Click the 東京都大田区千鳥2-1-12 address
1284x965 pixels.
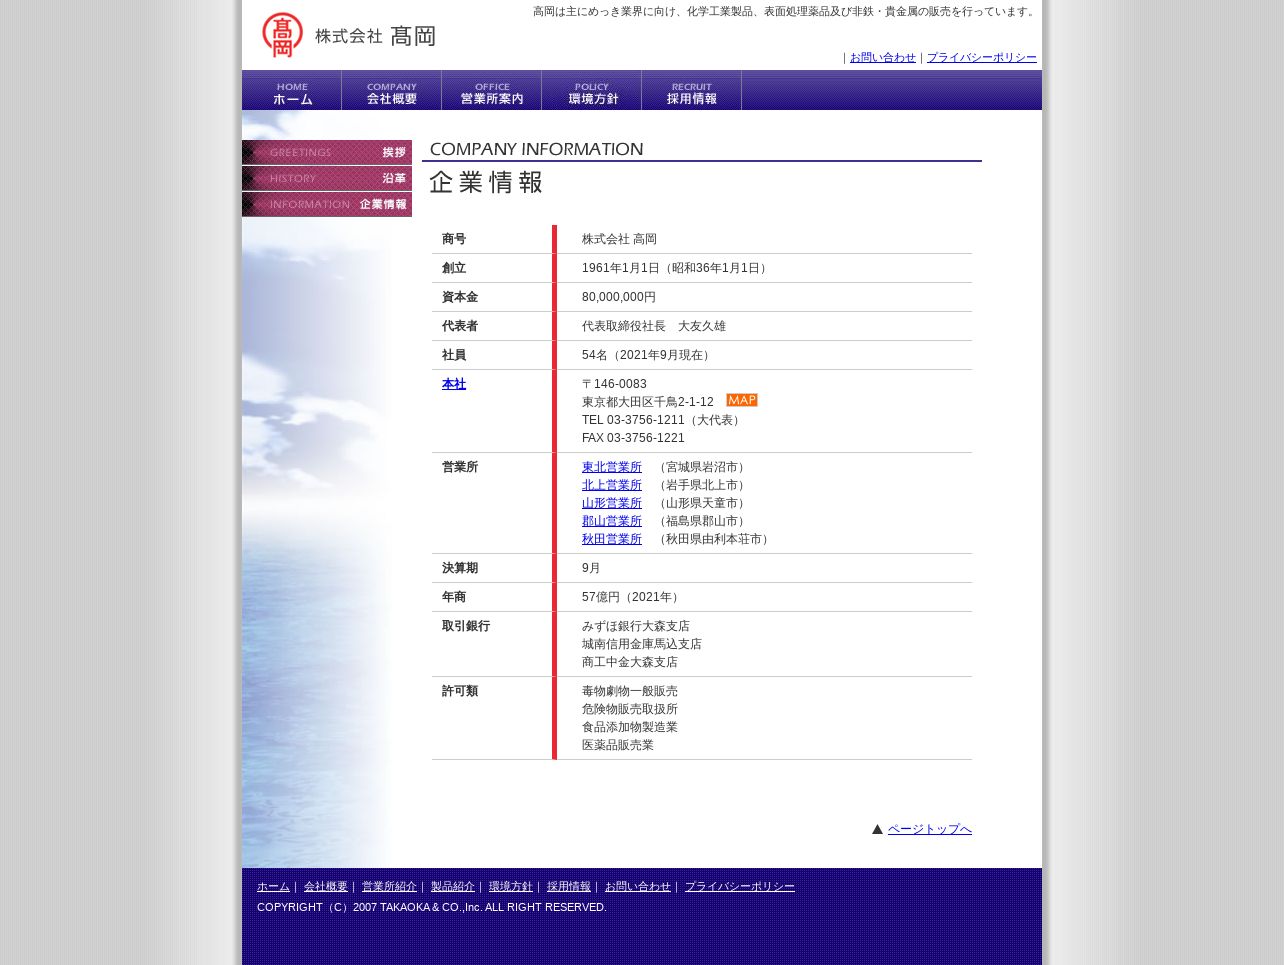[x=648, y=402]
